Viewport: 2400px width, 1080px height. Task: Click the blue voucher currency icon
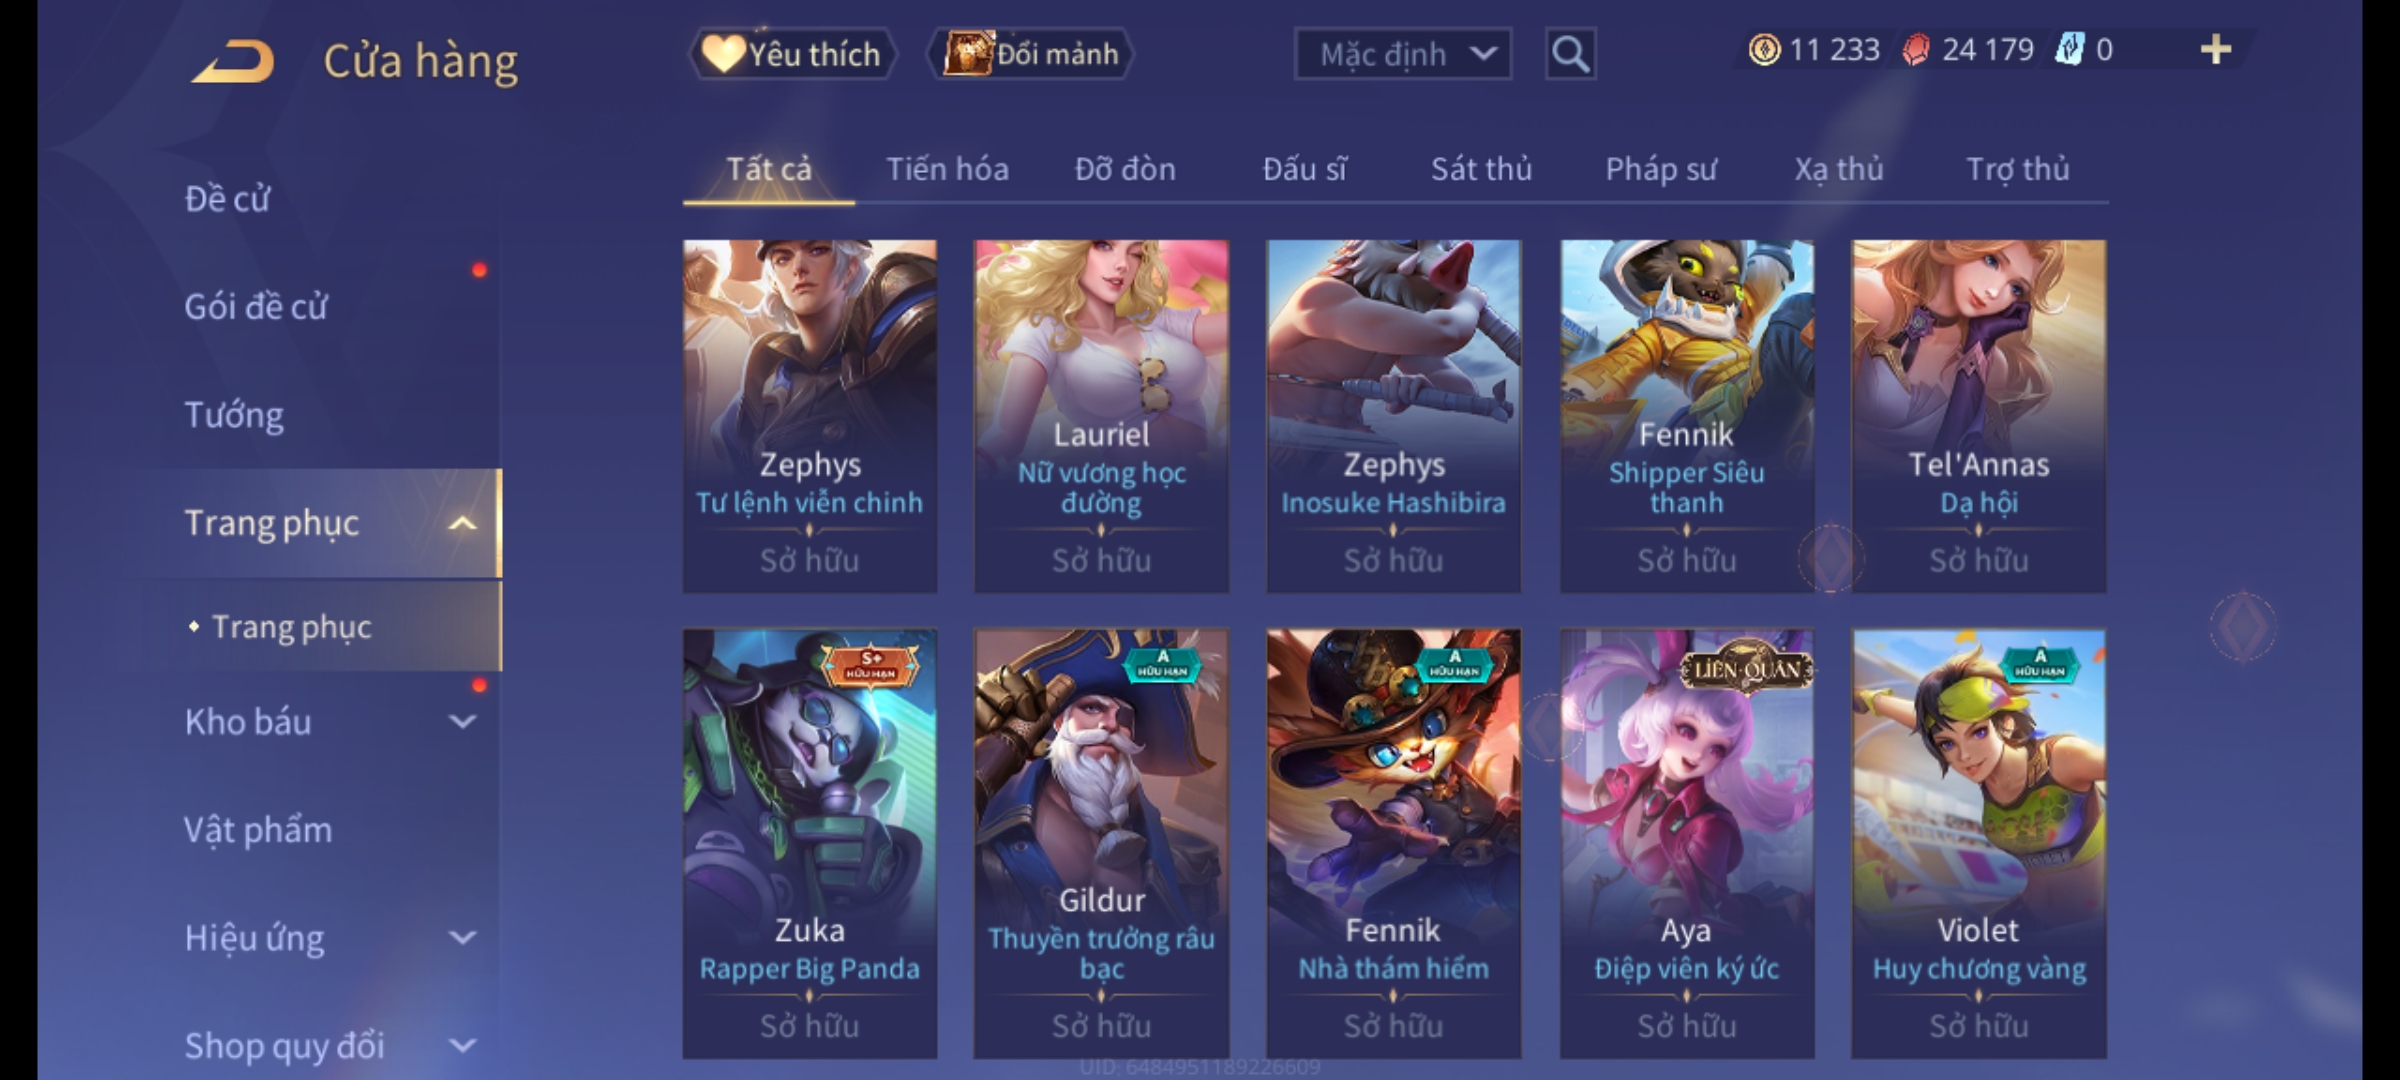(2069, 50)
